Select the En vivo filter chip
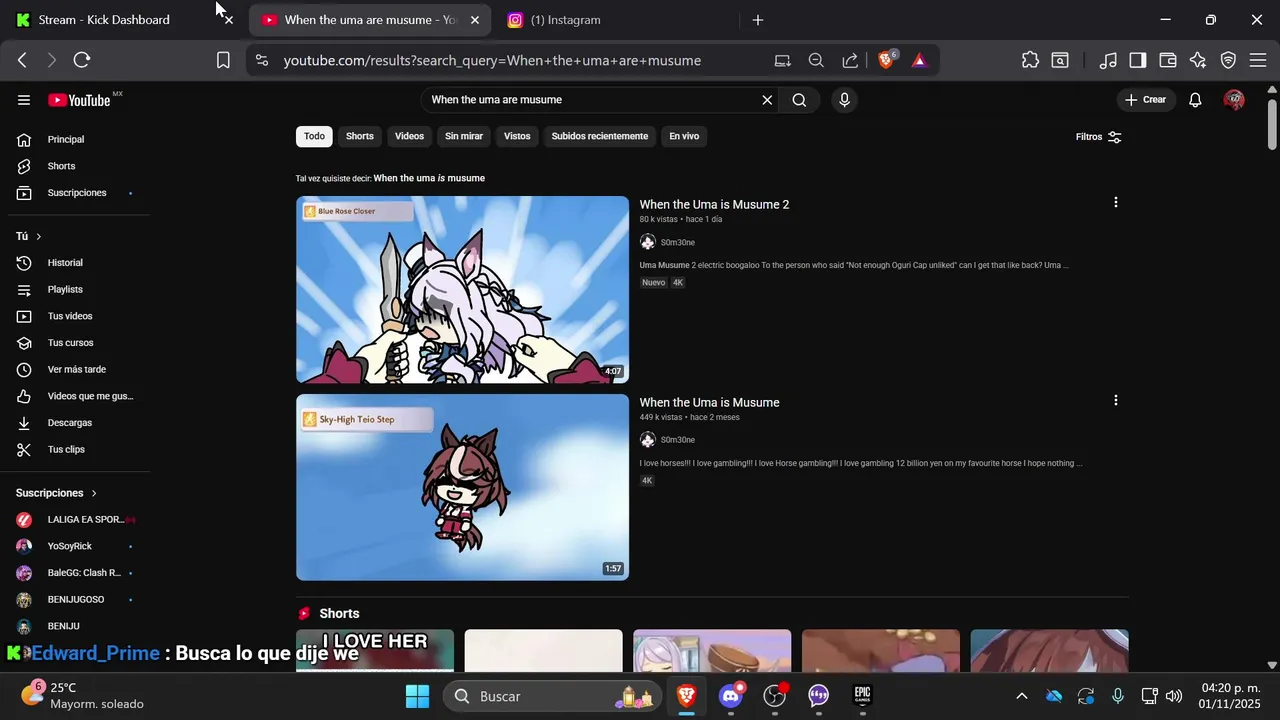 click(x=684, y=136)
